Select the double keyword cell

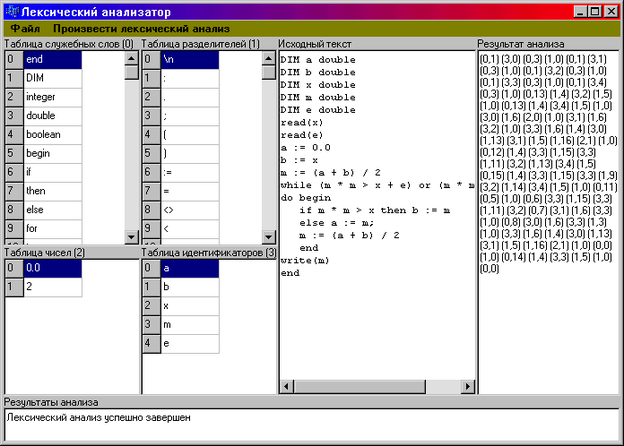point(51,116)
